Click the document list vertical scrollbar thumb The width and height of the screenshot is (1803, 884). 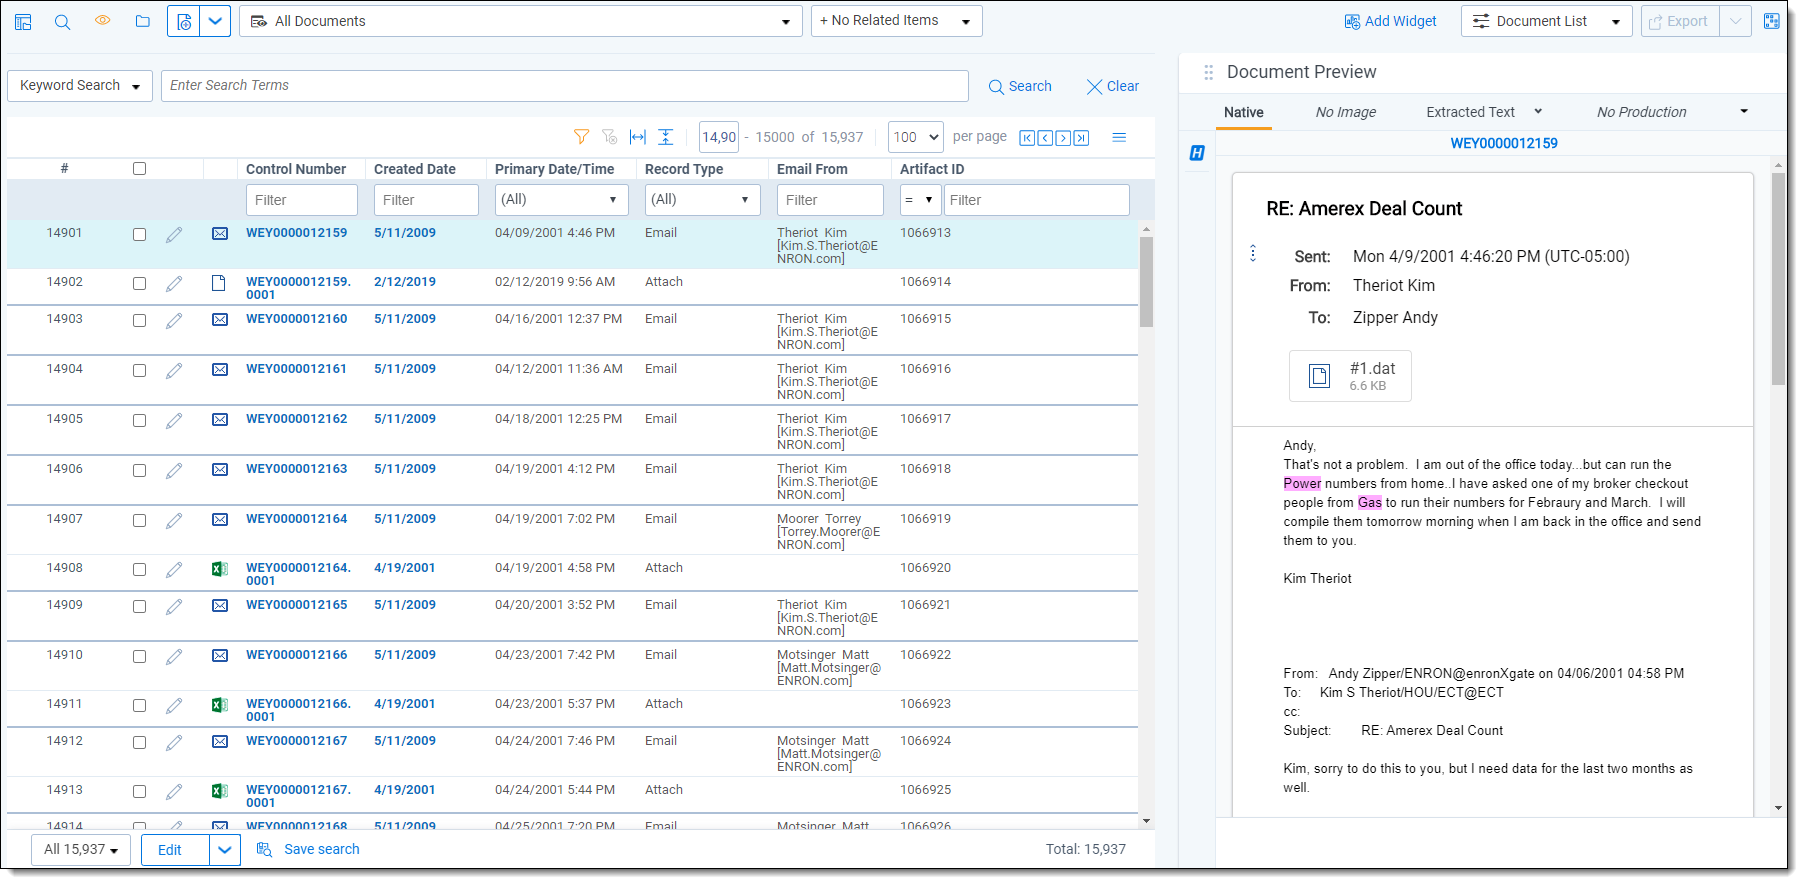tap(1146, 282)
